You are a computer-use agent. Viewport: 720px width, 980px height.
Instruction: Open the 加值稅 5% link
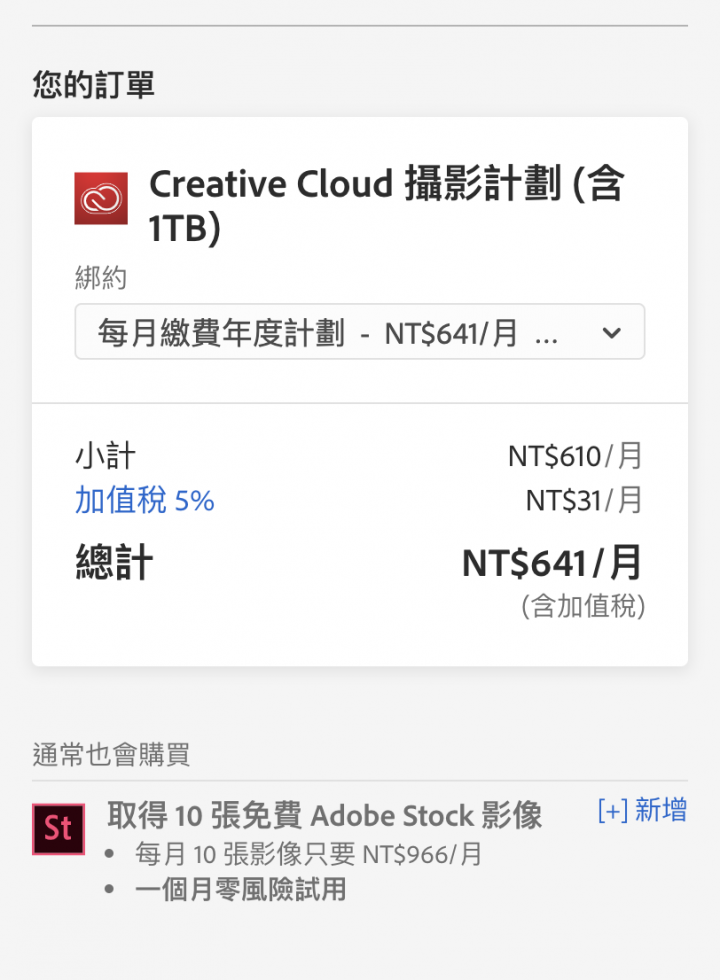[x=144, y=500]
